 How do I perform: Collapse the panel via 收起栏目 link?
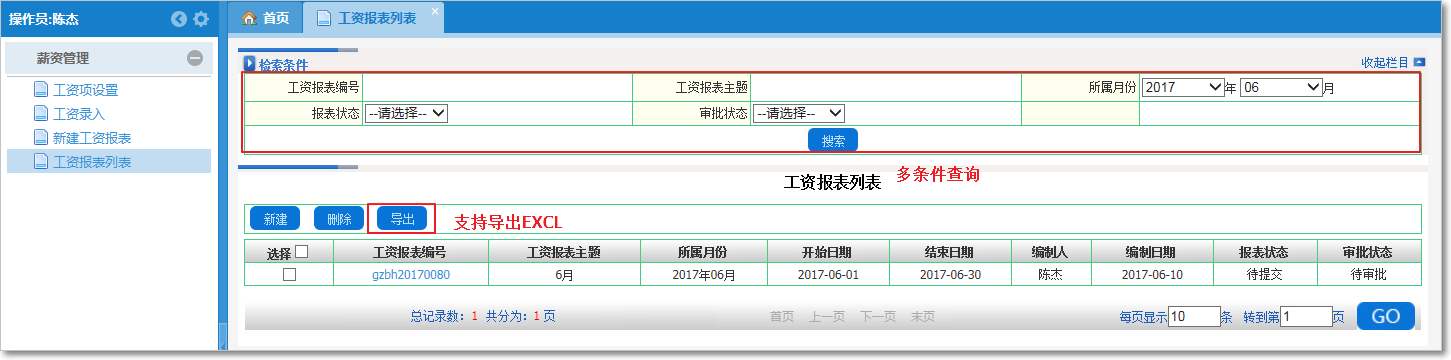pos(1385,62)
